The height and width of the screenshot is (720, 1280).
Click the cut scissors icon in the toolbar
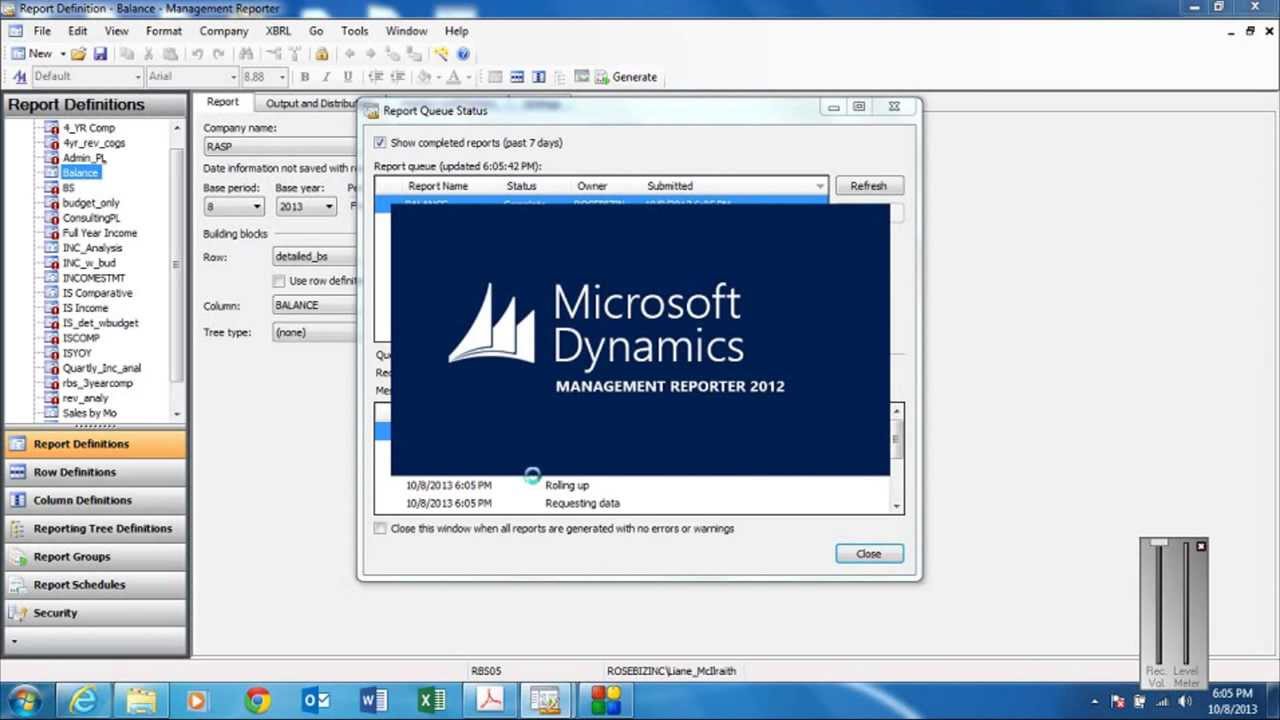coord(148,54)
